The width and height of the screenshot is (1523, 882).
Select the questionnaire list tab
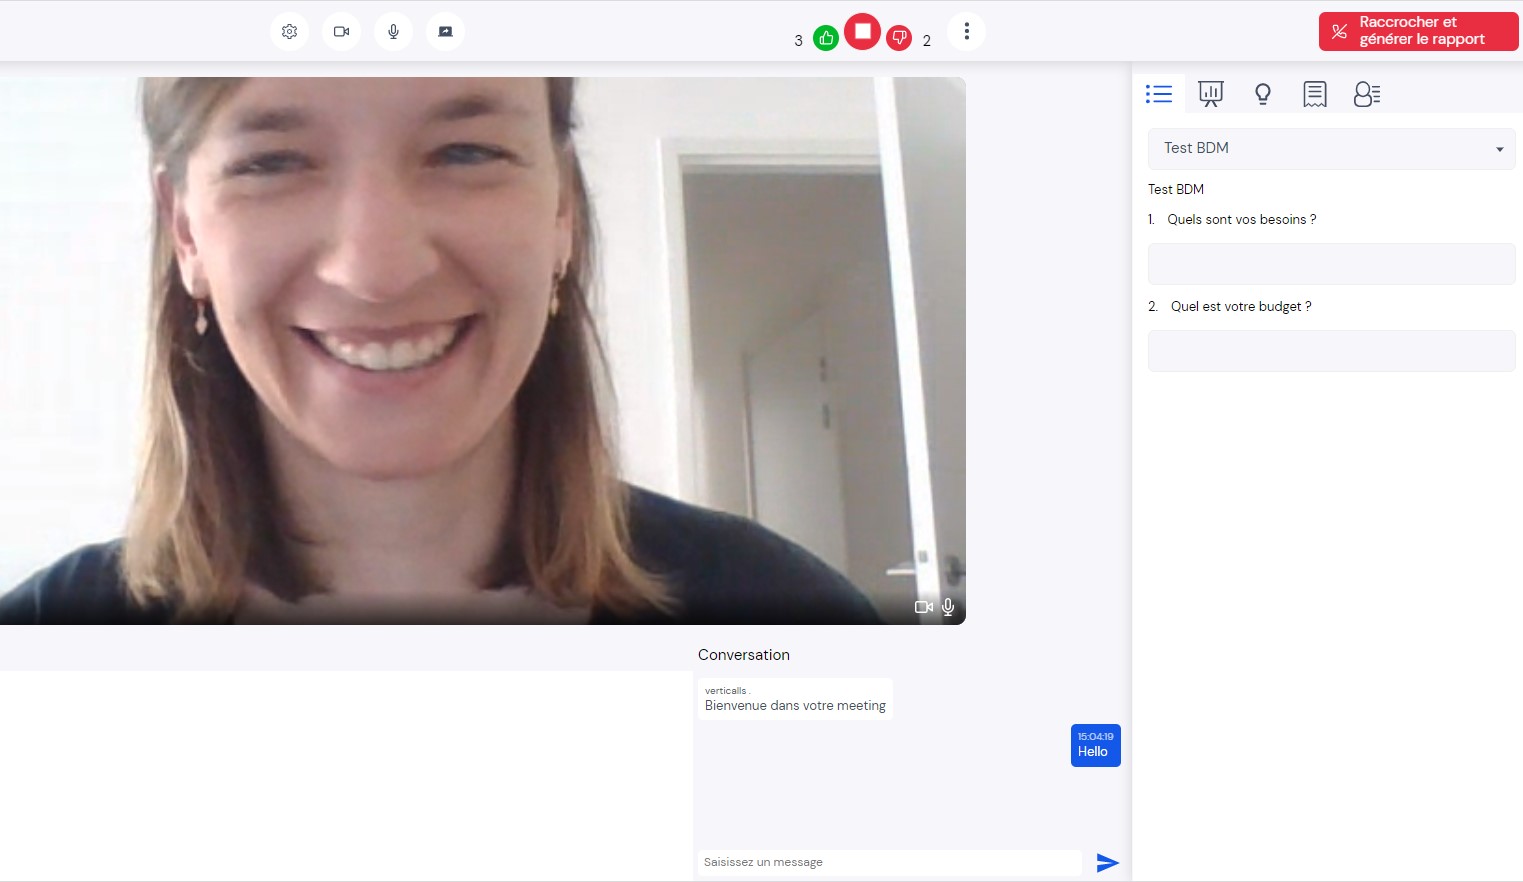(1159, 94)
